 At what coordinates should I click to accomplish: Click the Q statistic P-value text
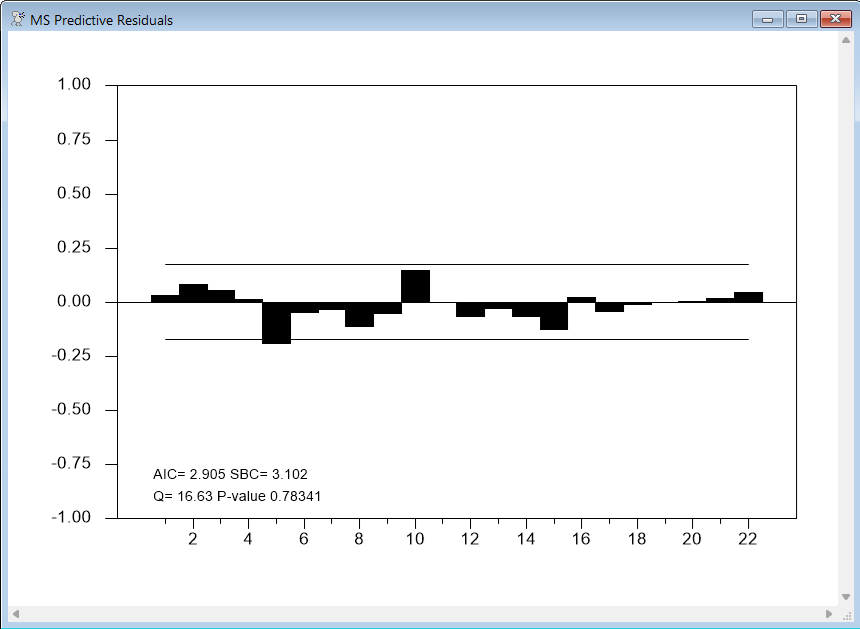[x=237, y=496]
